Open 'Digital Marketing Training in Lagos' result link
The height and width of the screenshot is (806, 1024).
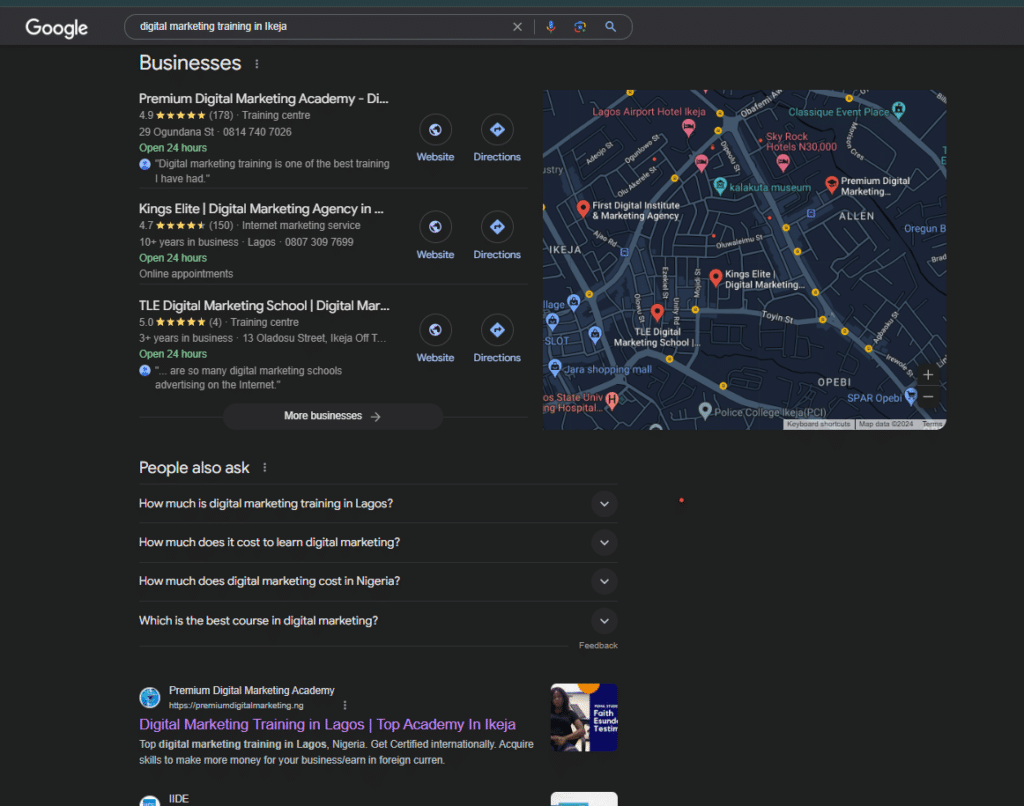tap(327, 724)
